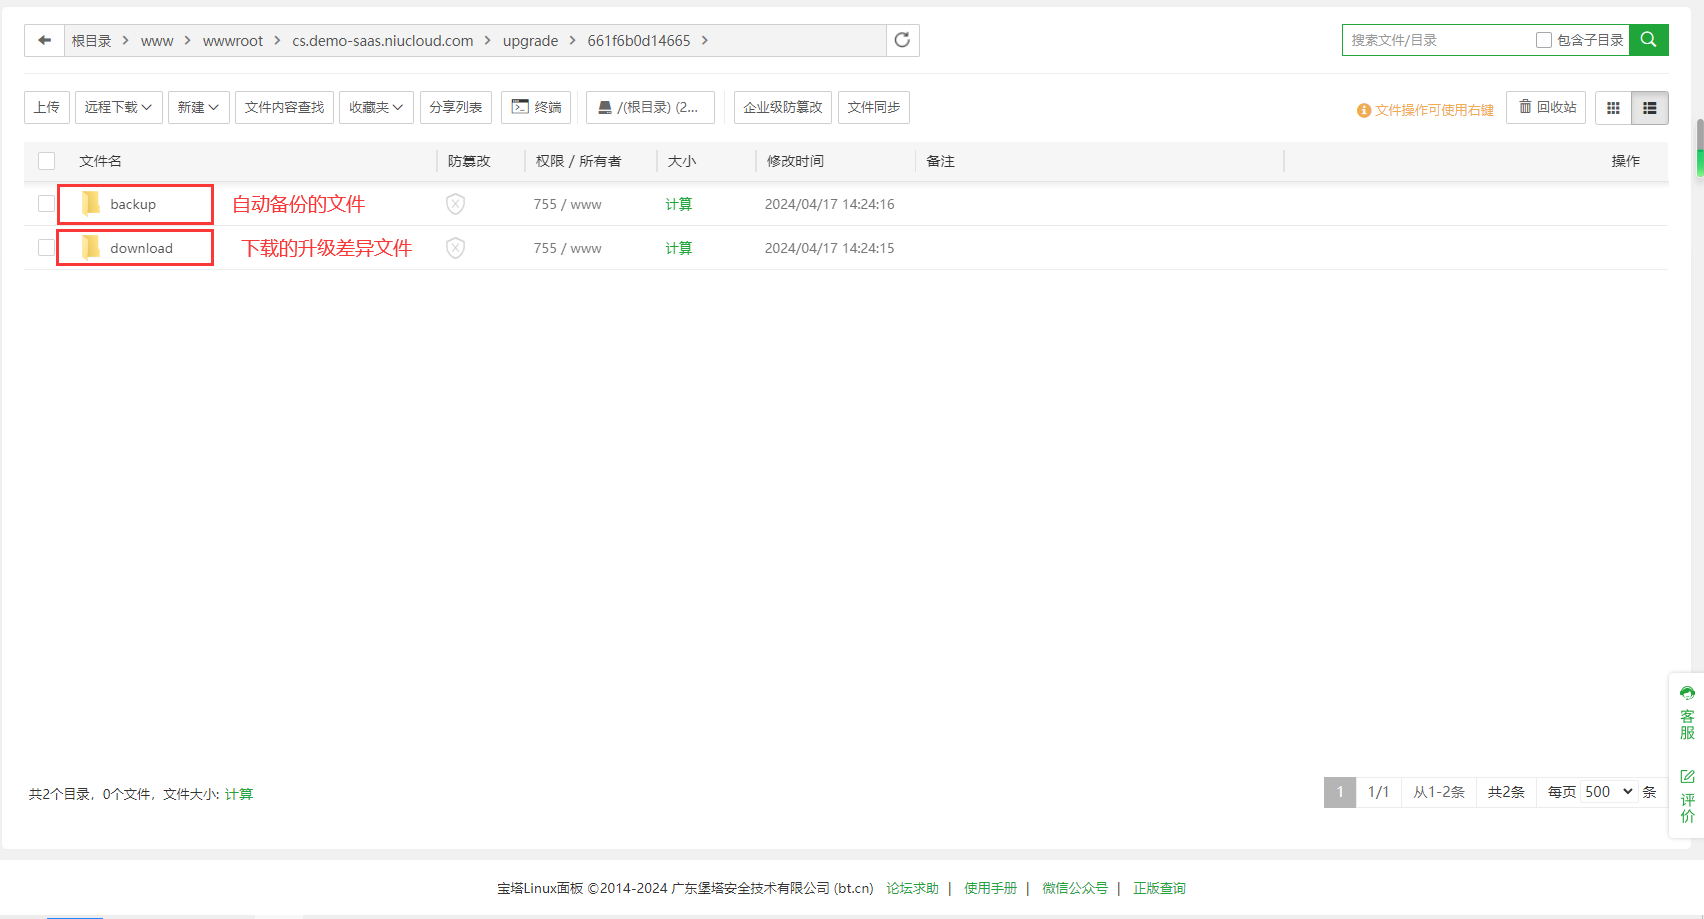Open the 新建 dropdown menu
This screenshot has width=1704, height=919.
(x=198, y=107)
